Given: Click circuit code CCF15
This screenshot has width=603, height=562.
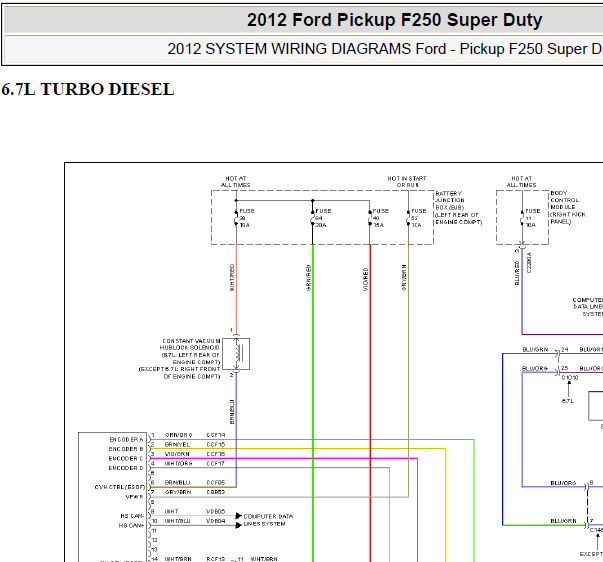Looking at the screenshot, I should (x=216, y=444).
